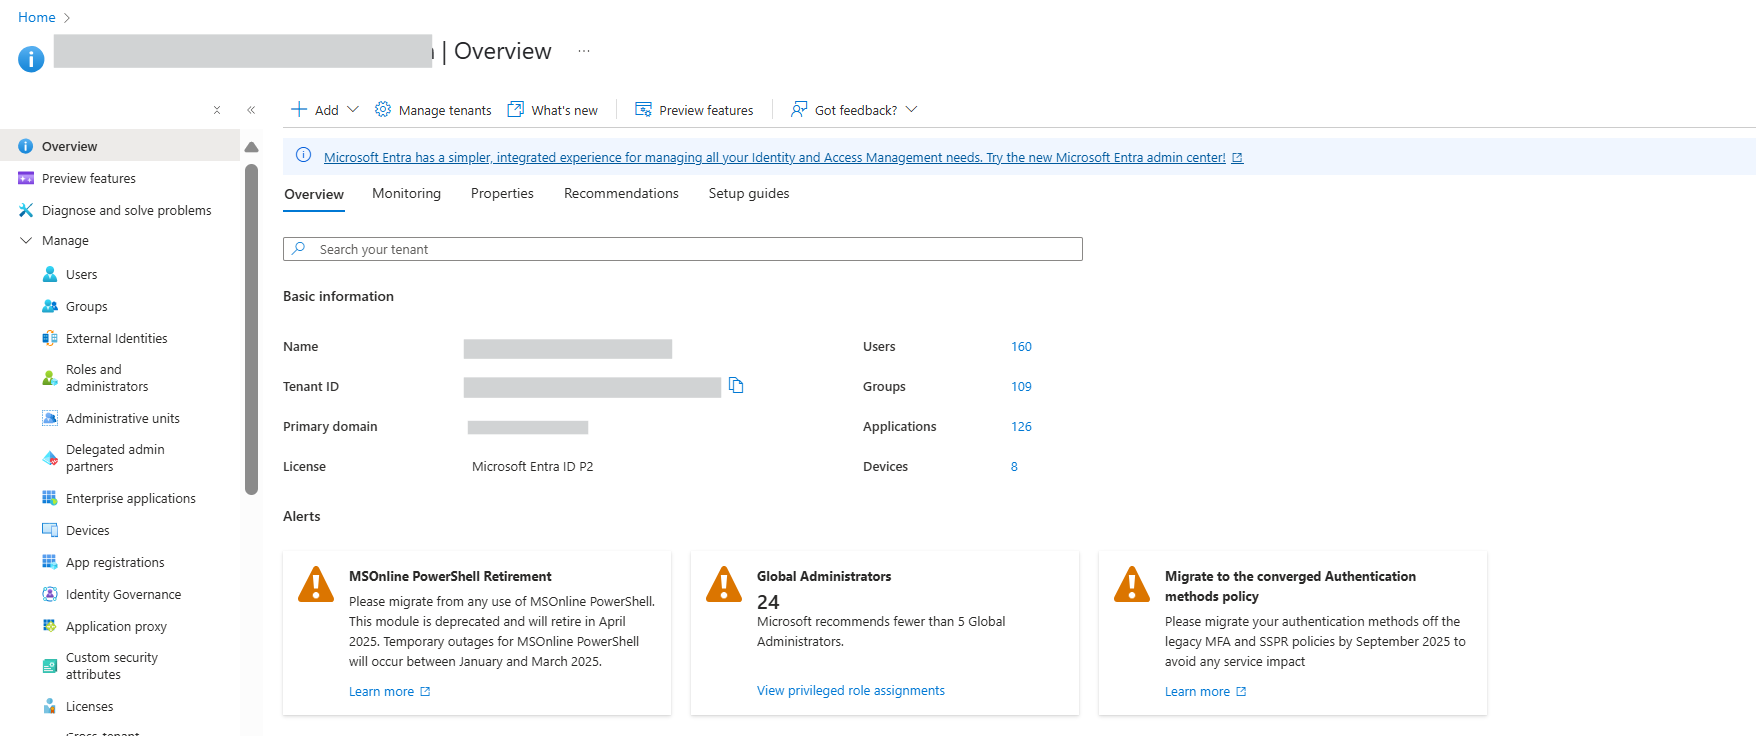Open the Got feedback dropdown arrow
Viewport: 1756px width, 736px height.
(911, 109)
